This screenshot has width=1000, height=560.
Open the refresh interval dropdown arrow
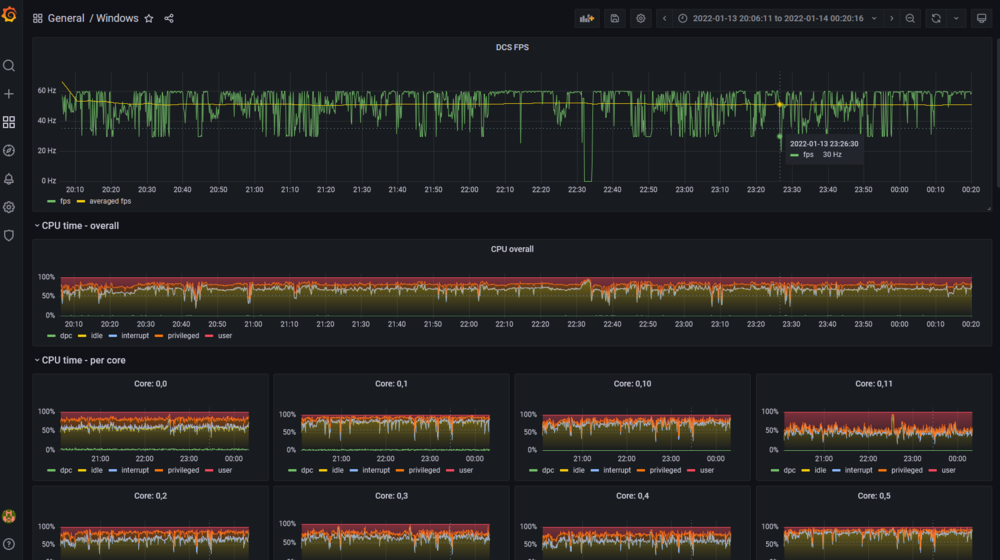pyautogui.click(x=957, y=18)
